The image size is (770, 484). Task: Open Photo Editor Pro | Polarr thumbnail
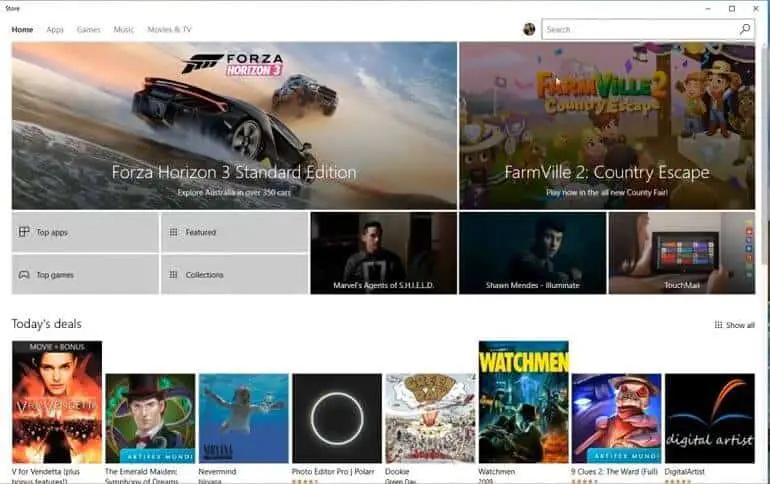point(337,418)
